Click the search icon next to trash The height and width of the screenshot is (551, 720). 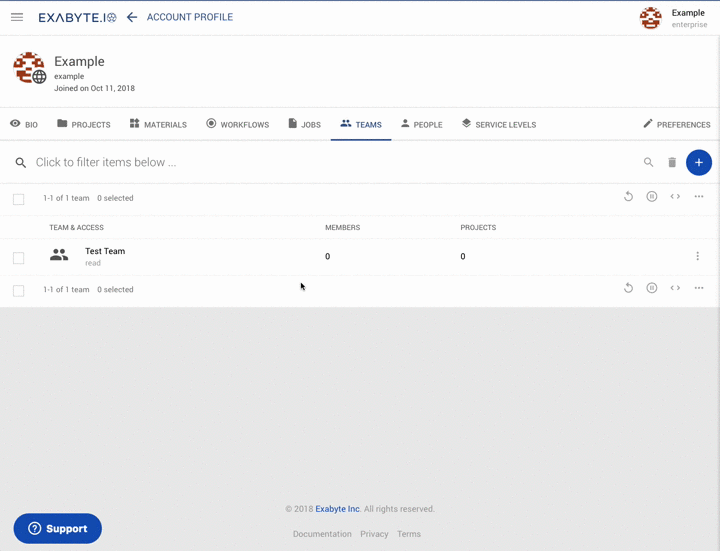point(648,162)
